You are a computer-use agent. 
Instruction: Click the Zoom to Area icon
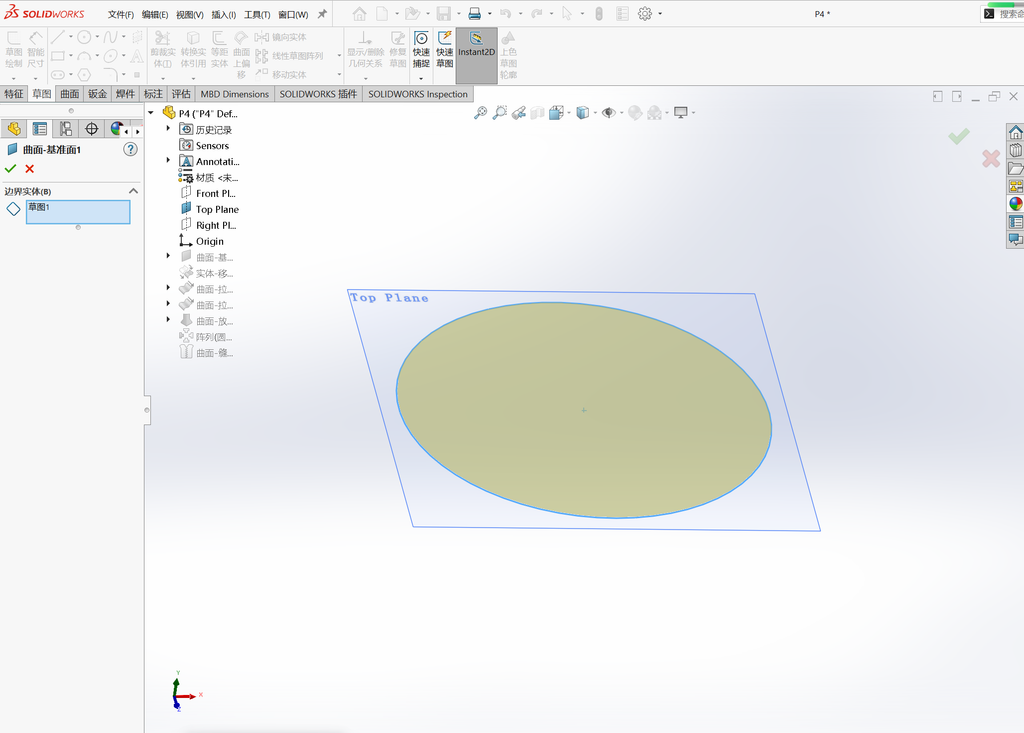click(500, 113)
